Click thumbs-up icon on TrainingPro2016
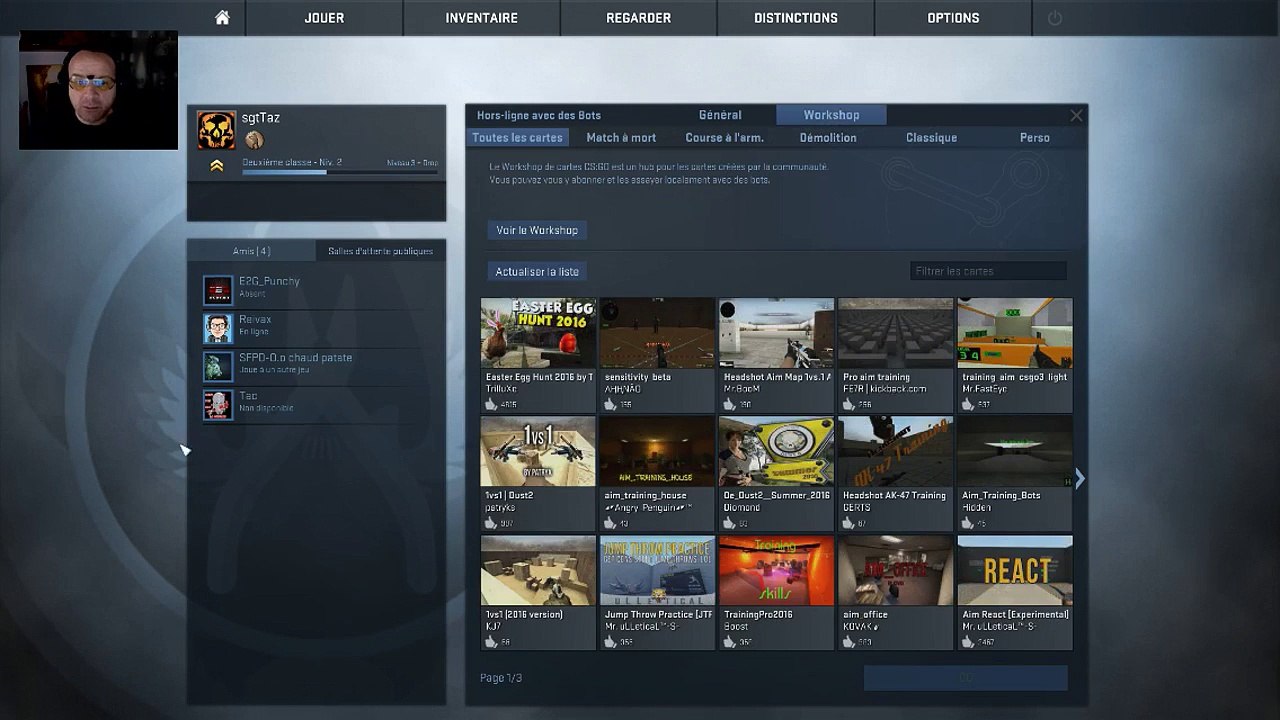Image resolution: width=1280 pixels, height=720 pixels. point(729,642)
